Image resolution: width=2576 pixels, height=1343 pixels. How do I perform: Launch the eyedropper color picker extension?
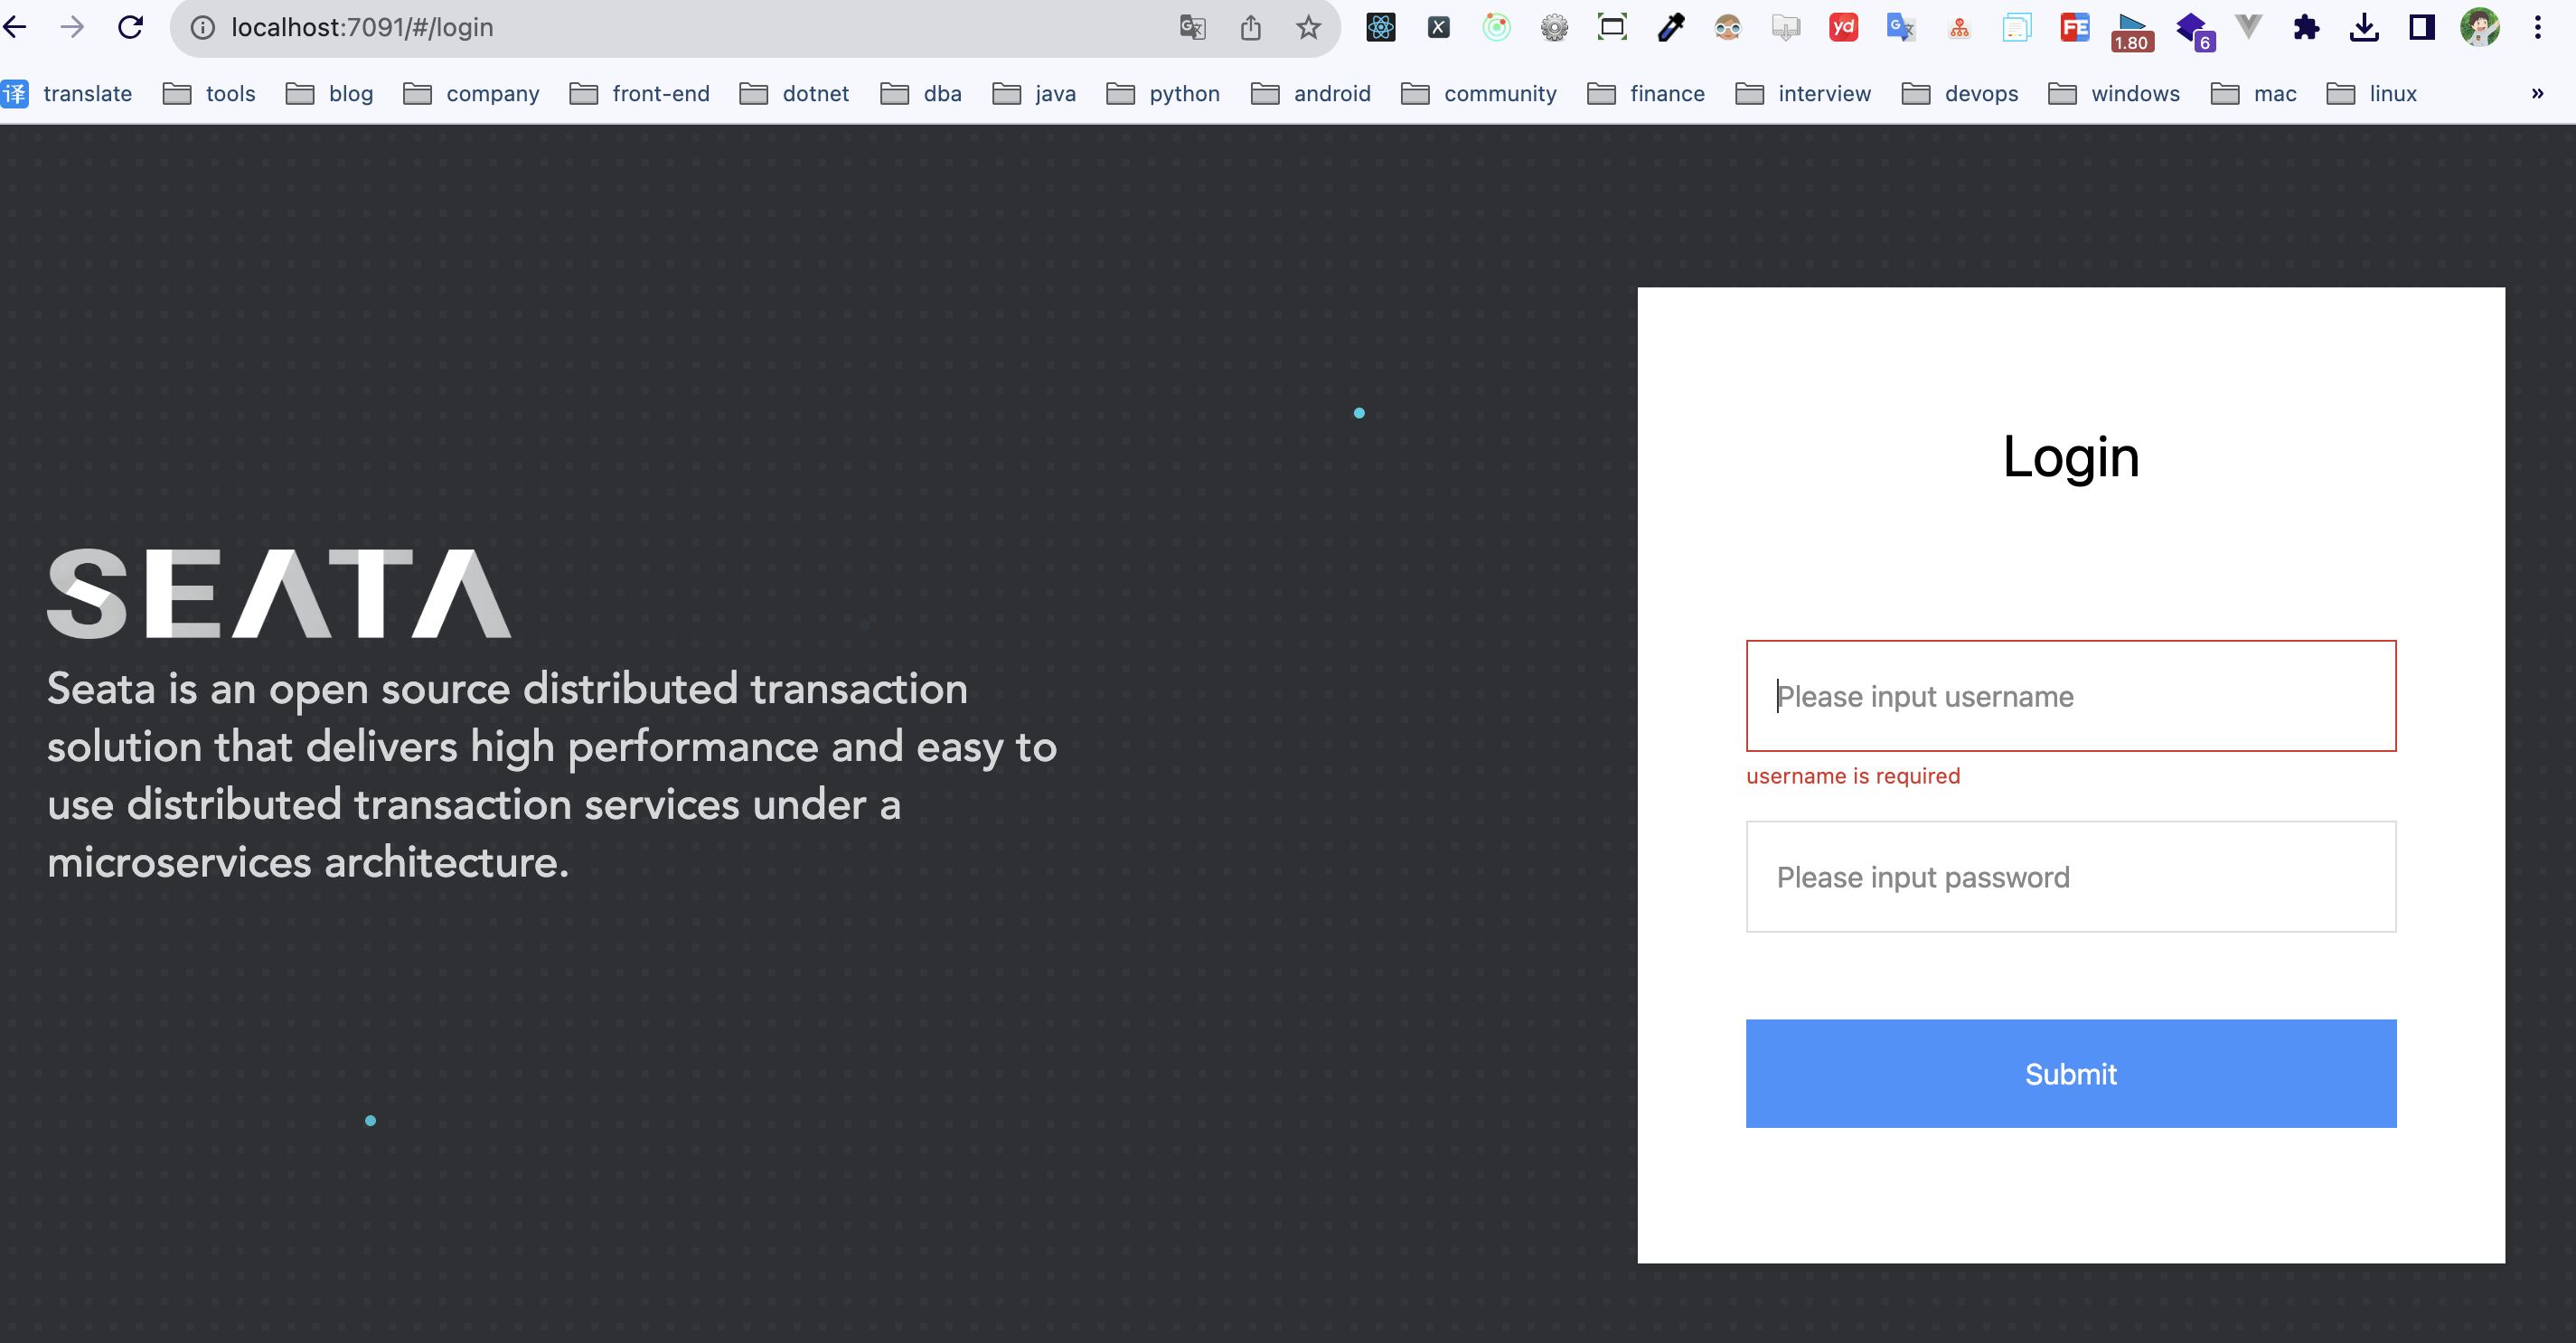[x=1670, y=27]
